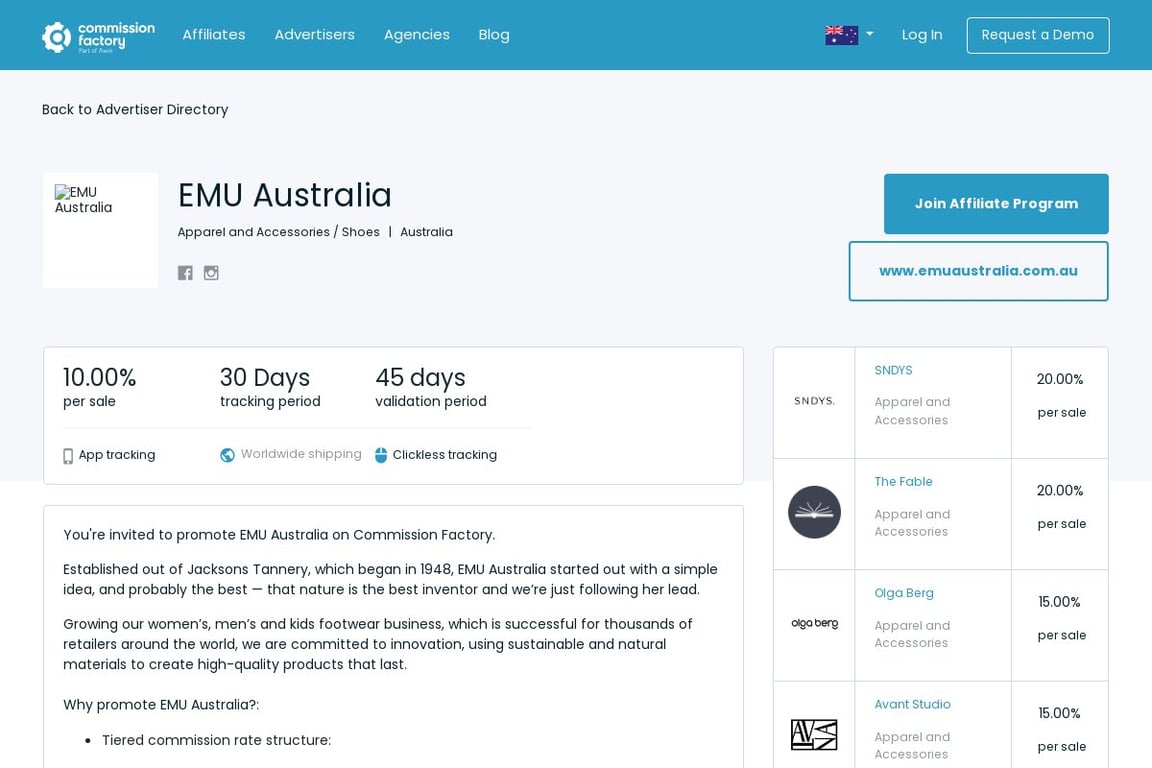Click the EMU Australia heading

tap(284, 195)
